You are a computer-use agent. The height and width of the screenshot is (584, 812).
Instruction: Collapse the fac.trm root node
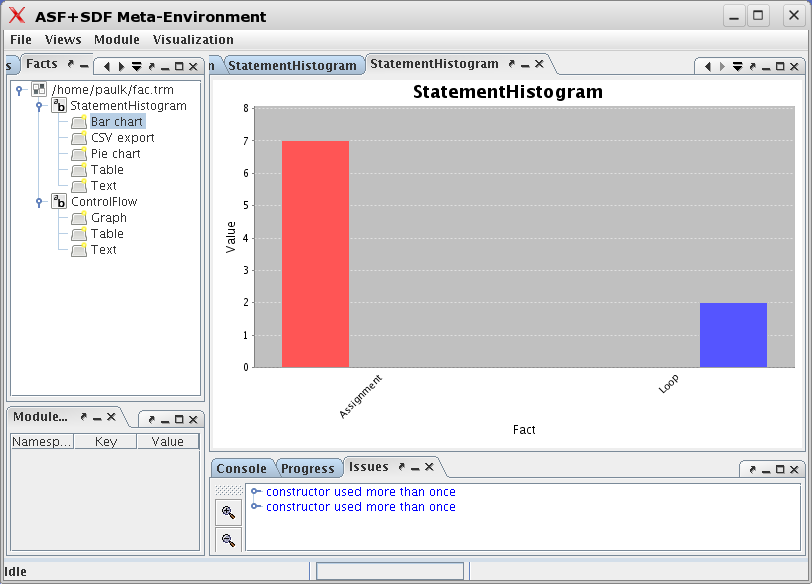click(x=20, y=89)
